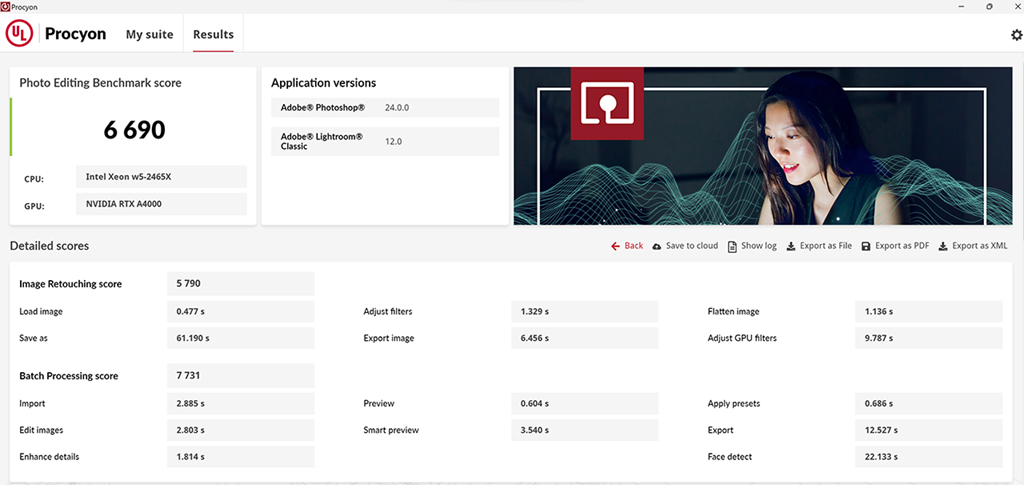
Task: Click Flatten image time 1.136 s
Action: tap(929, 311)
